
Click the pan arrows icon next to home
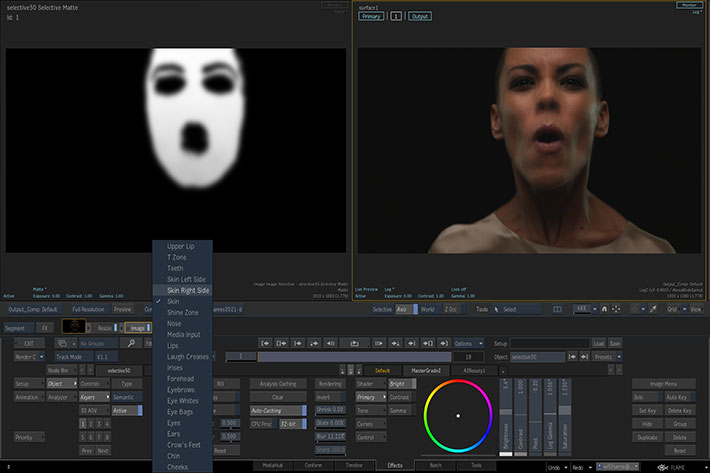point(616,309)
